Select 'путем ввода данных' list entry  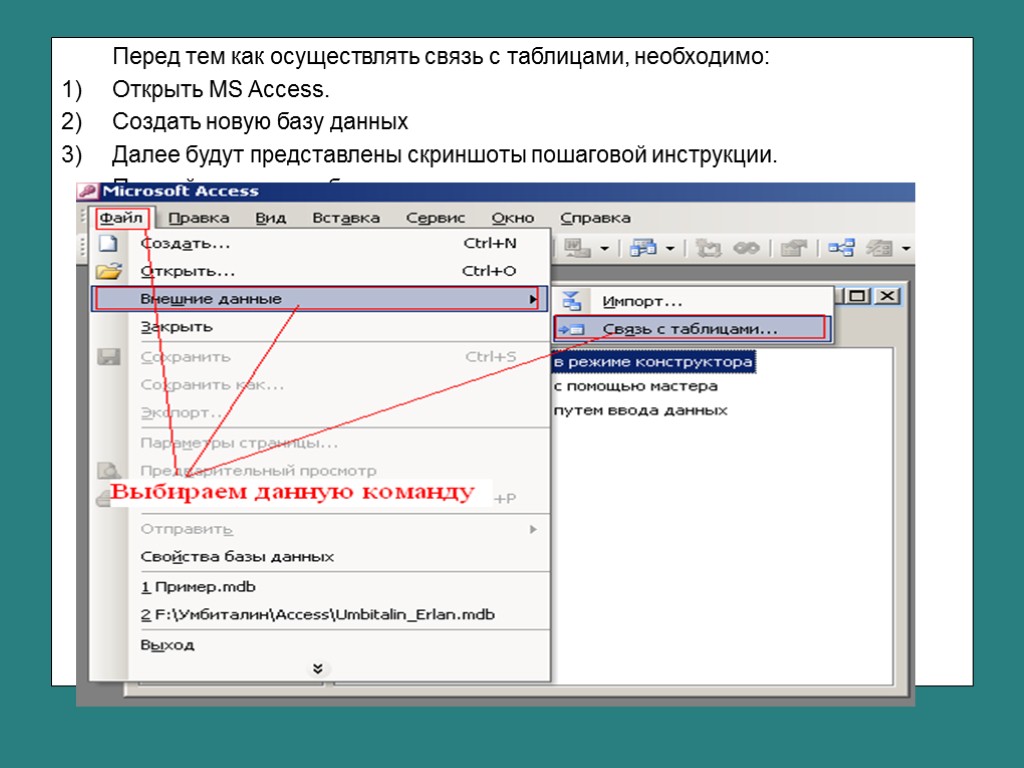point(640,410)
